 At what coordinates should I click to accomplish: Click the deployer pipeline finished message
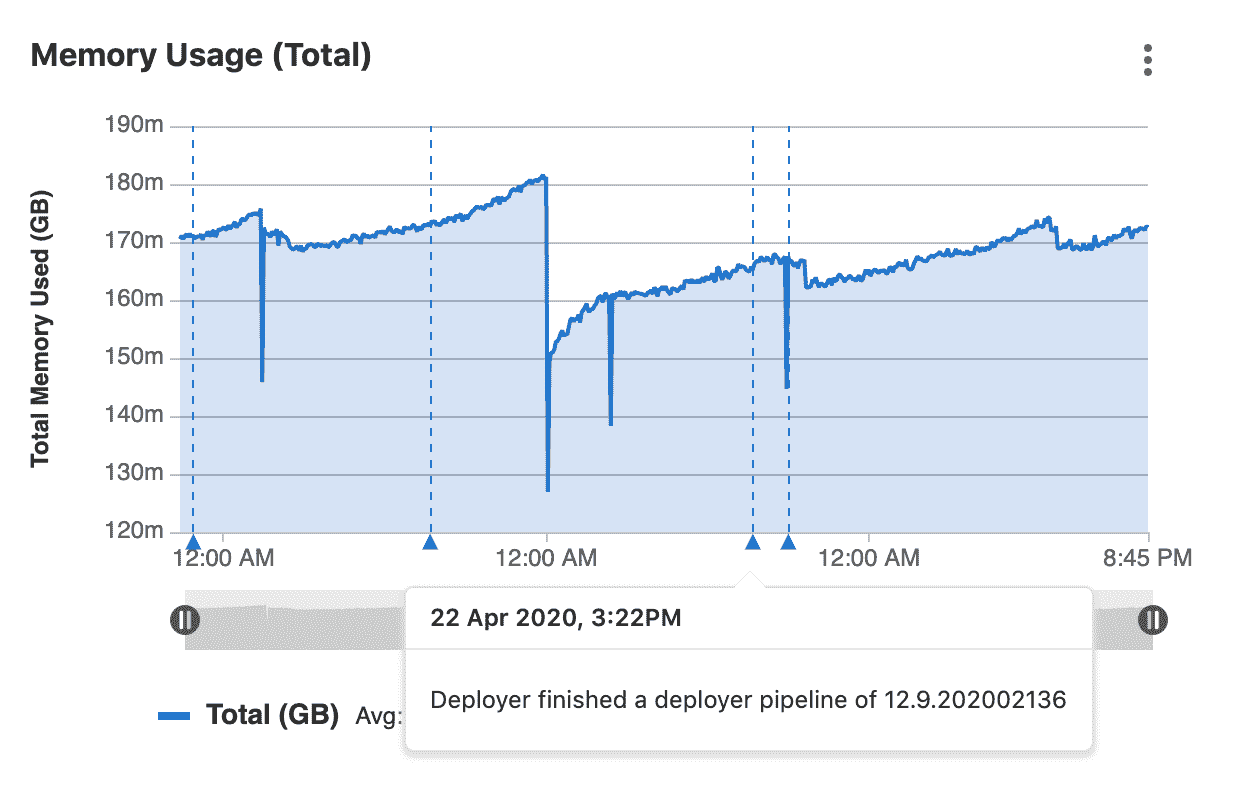747,700
